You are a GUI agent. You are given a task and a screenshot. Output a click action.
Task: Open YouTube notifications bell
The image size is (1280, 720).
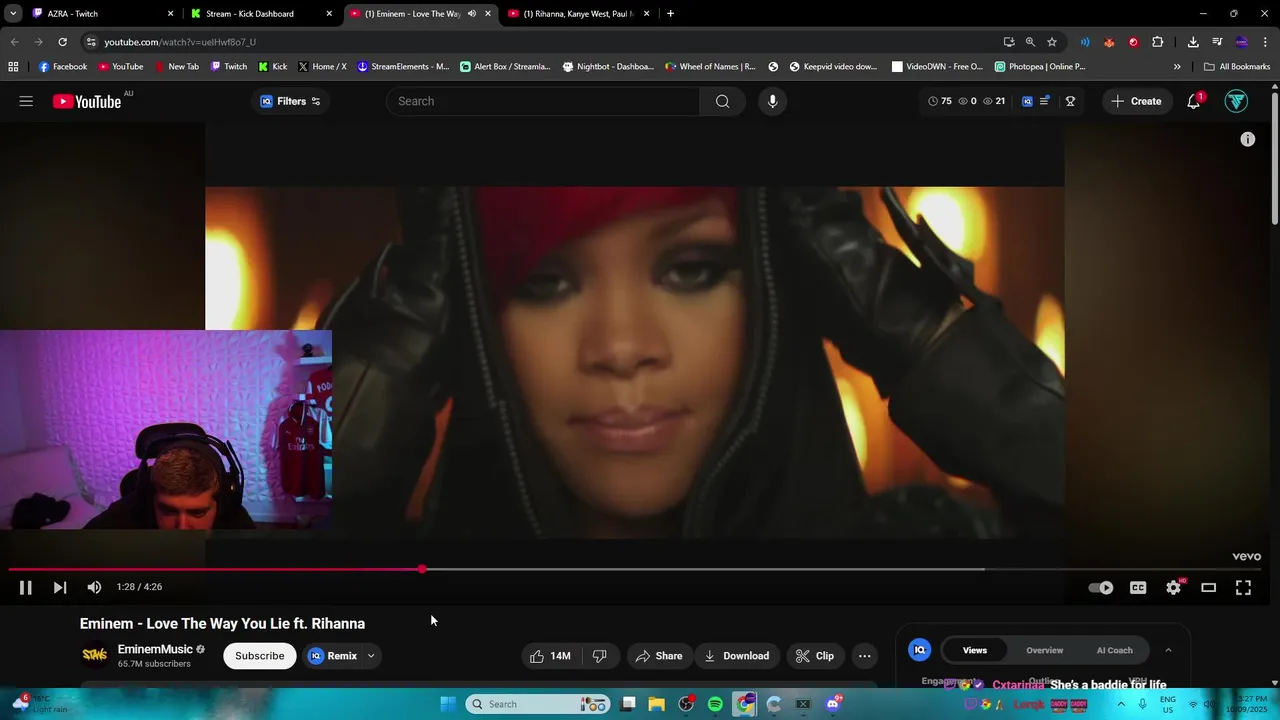tap(1194, 101)
